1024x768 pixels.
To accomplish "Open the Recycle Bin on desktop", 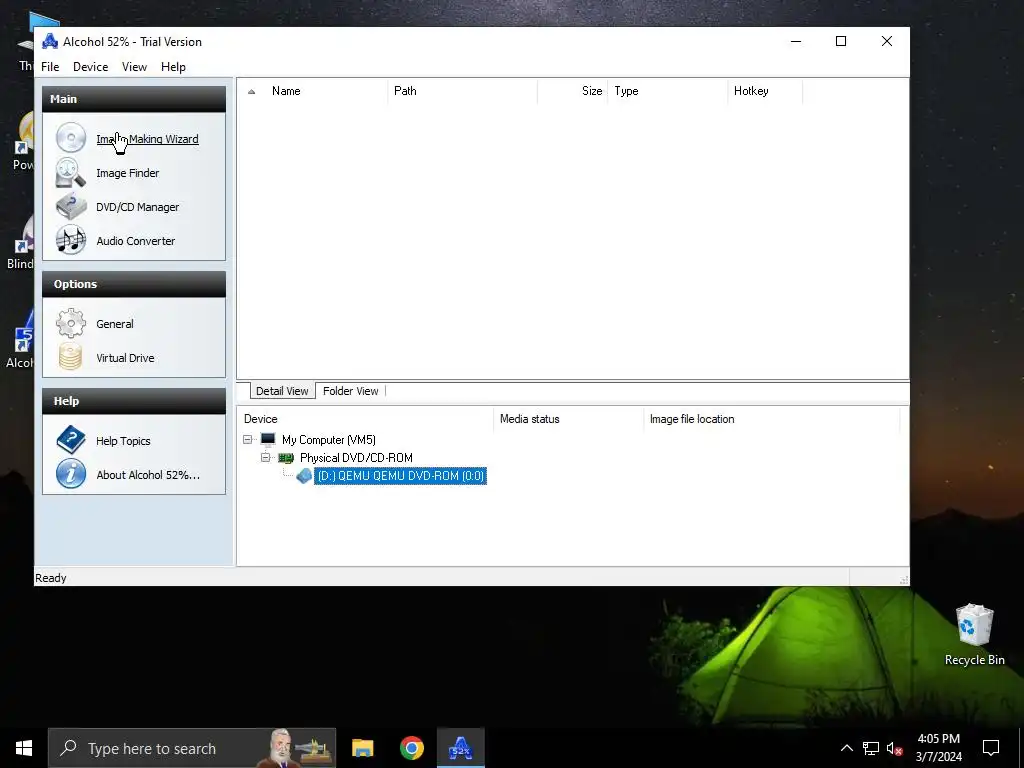I will click(x=974, y=634).
